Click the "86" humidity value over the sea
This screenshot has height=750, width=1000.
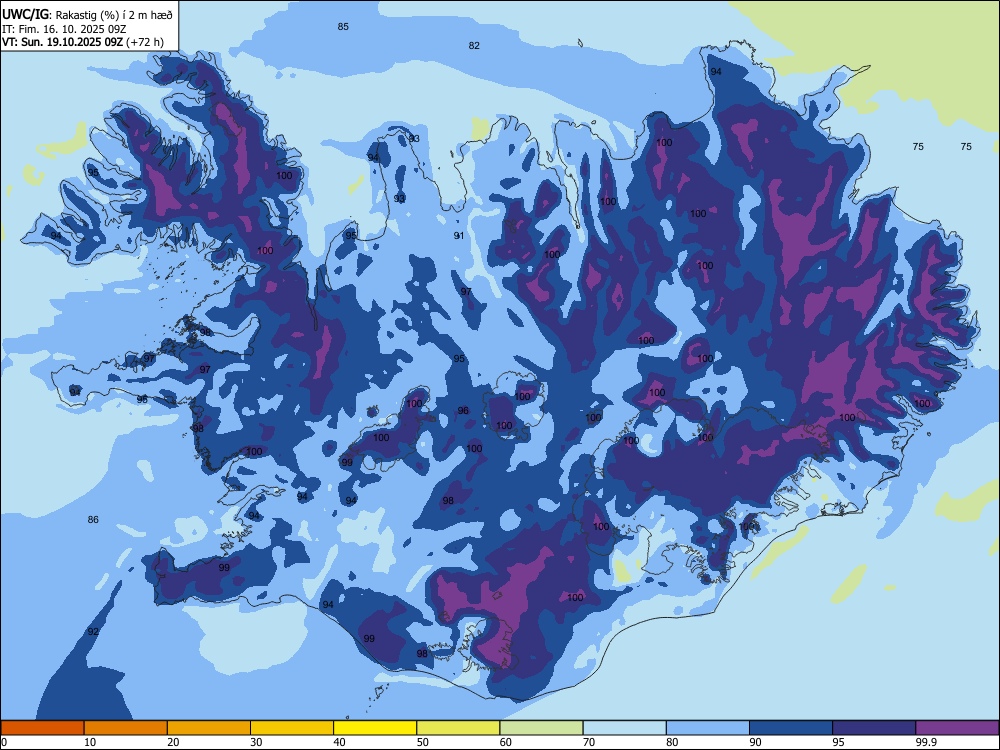(93, 520)
